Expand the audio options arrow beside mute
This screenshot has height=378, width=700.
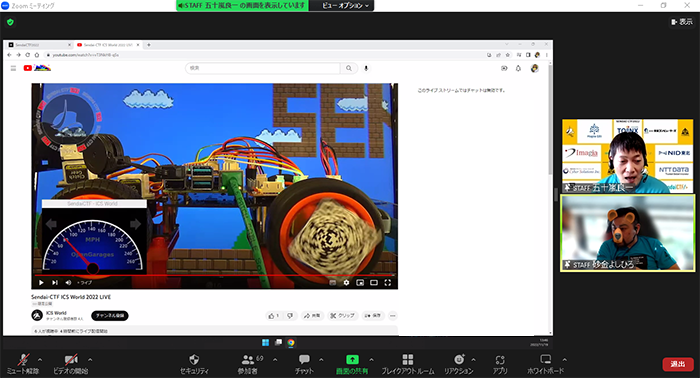(x=40, y=360)
